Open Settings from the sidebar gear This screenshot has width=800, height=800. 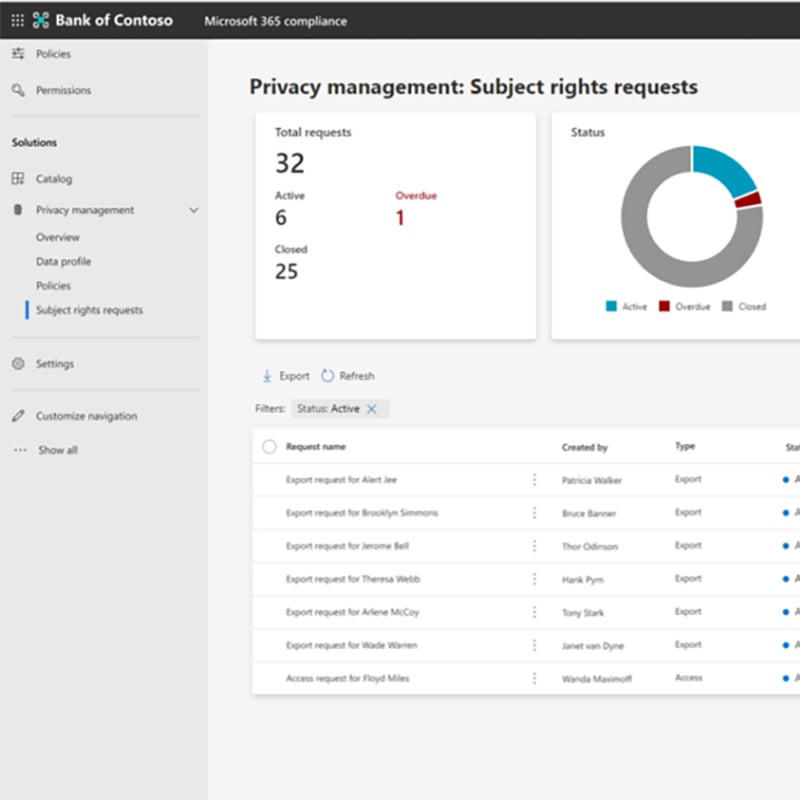tap(17, 363)
